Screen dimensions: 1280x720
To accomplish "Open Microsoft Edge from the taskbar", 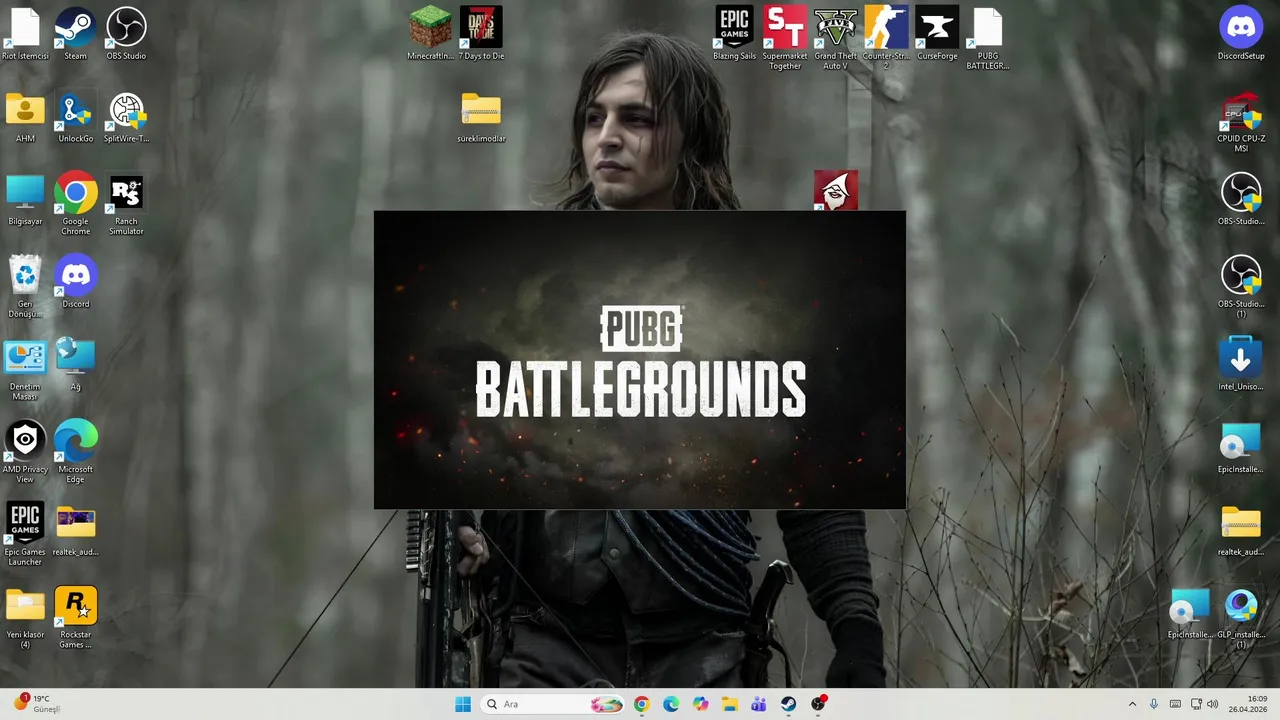I will (671, 704).
